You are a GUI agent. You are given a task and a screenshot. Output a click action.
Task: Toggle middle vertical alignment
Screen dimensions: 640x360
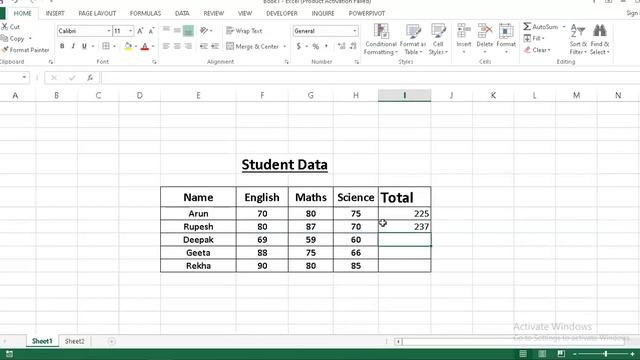pos(177,31)
